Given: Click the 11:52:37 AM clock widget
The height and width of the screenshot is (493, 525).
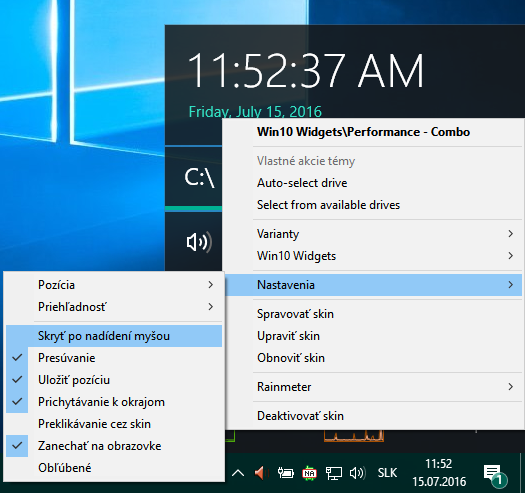Looking at the screenshot, I should pyautogui.click(x=305, y=71).
